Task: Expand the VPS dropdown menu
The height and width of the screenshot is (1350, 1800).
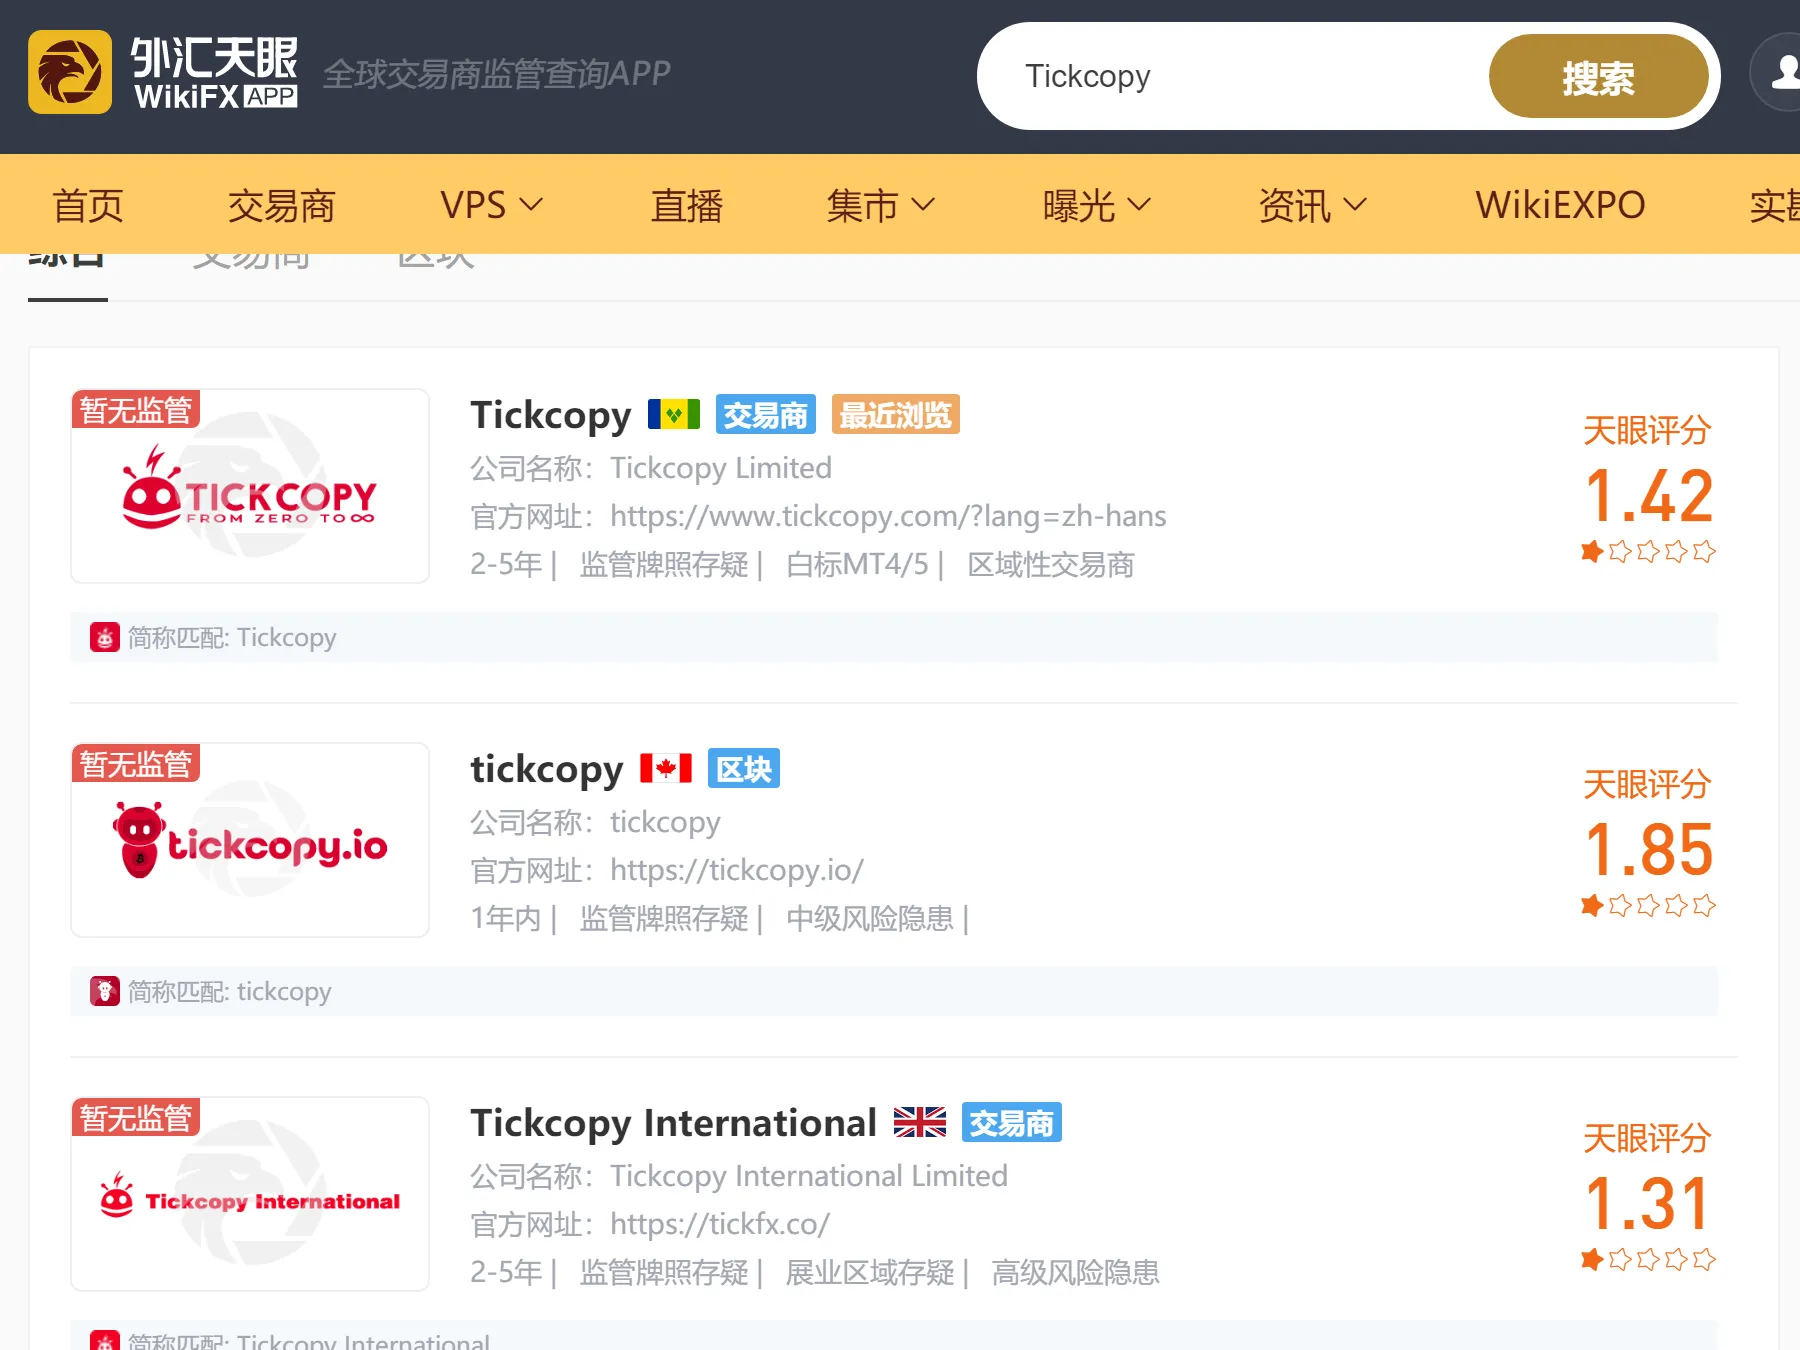Action: 492,205
